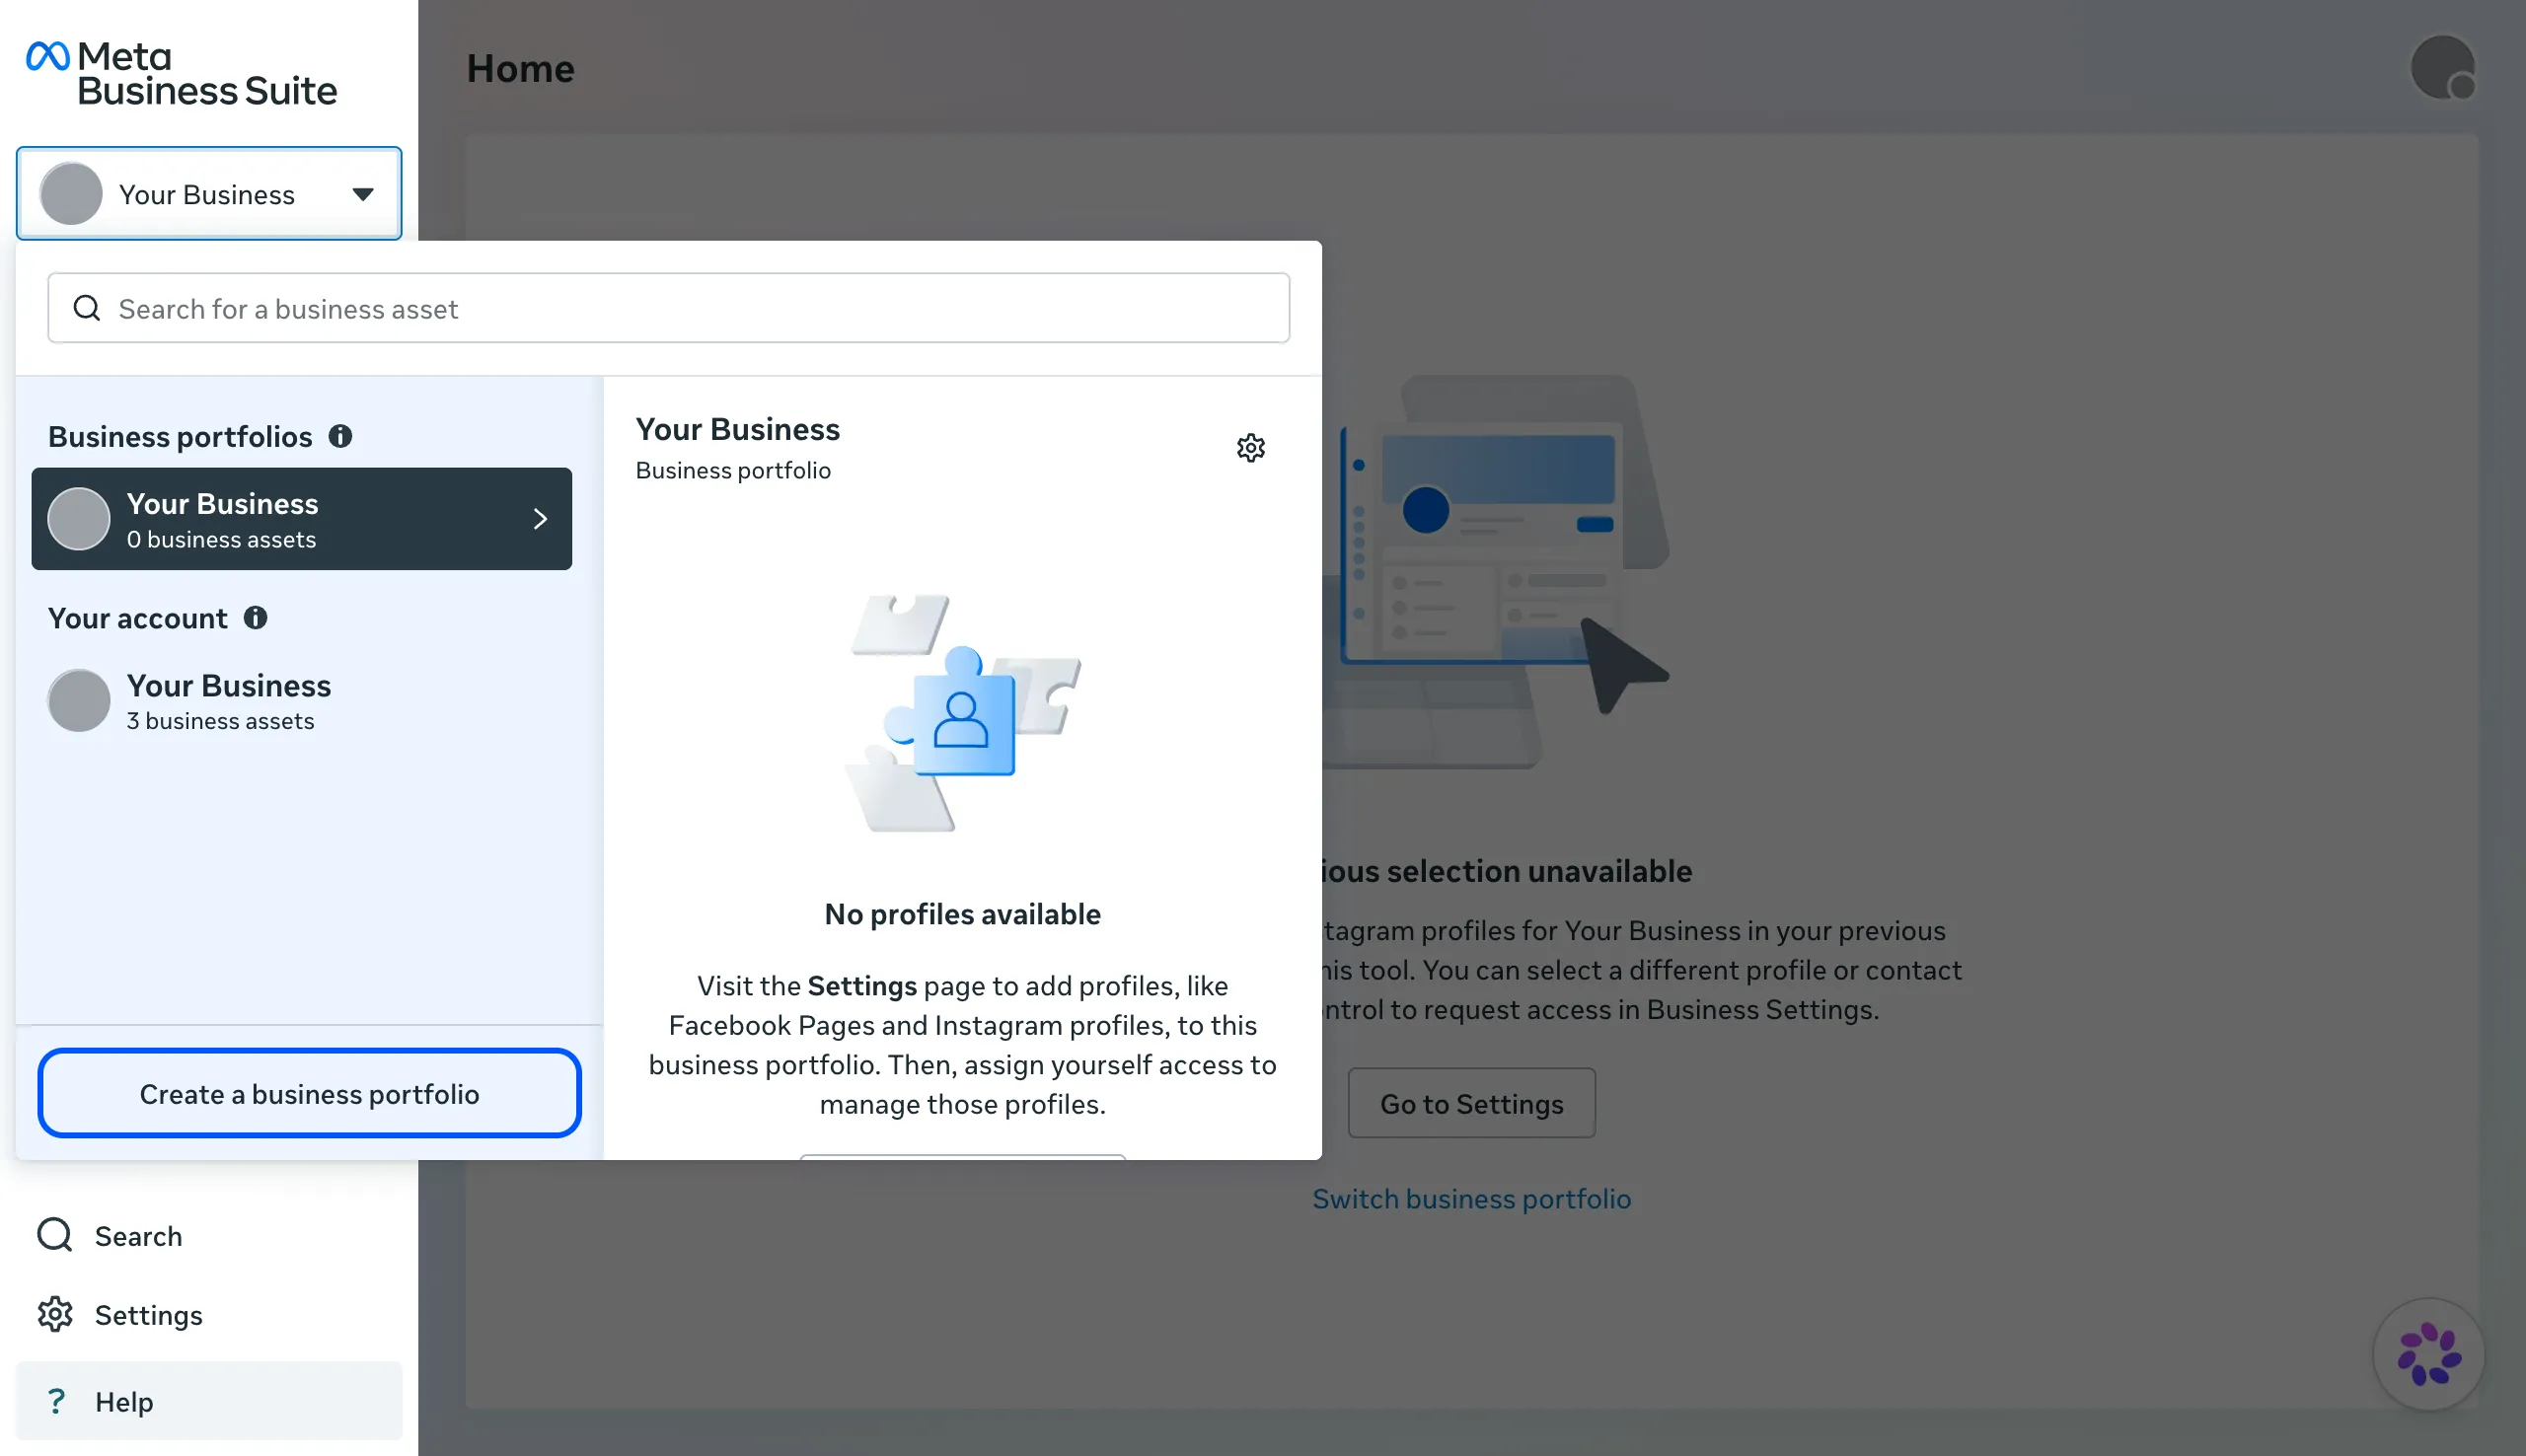Click the puzzle pieces illustration

coord(963,712)
